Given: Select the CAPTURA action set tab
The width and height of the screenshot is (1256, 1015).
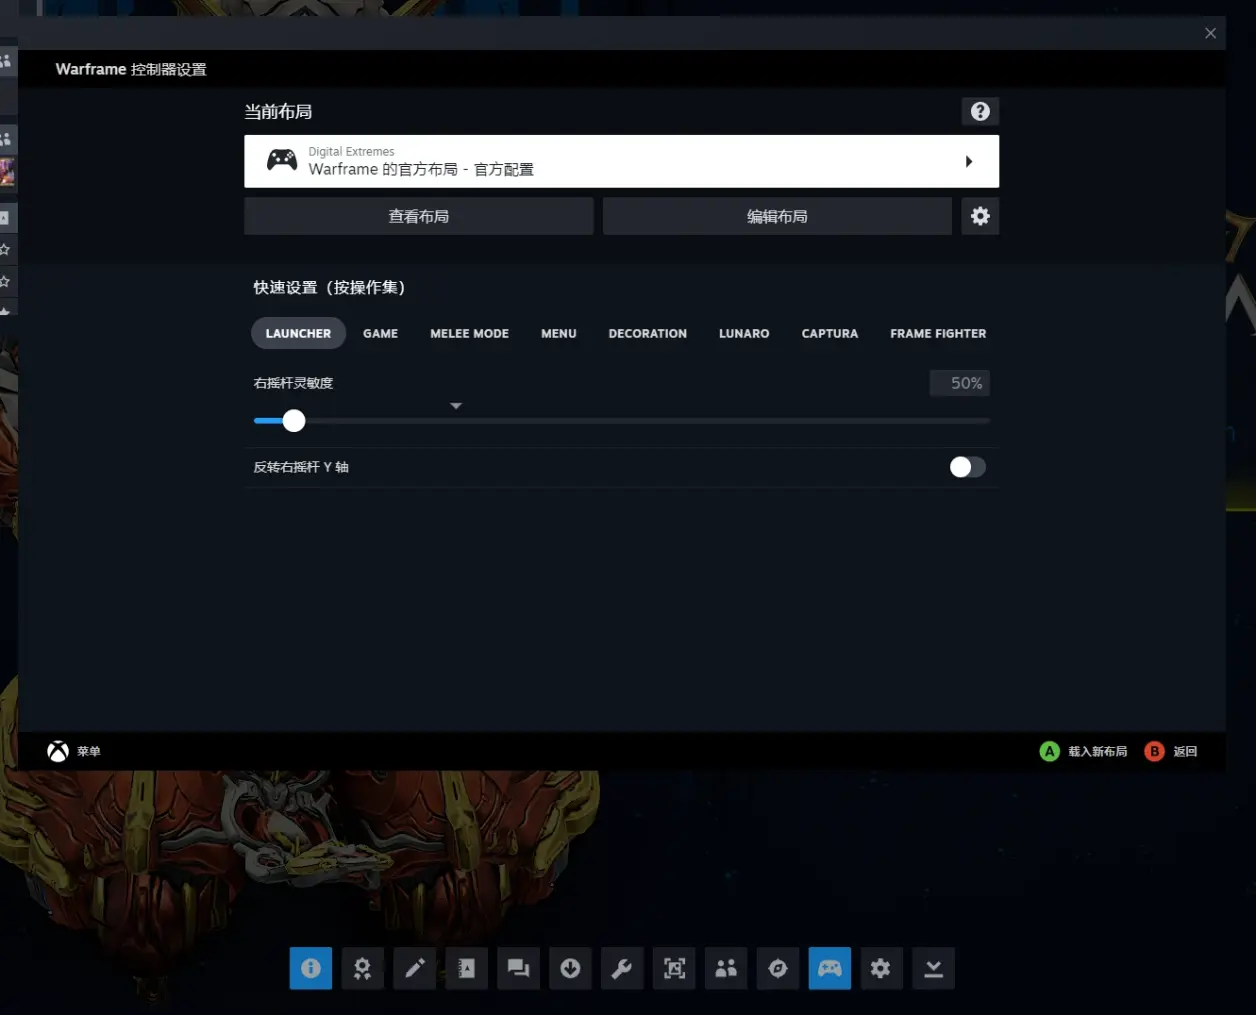Looking at the screenshot, I should [x=829, y=333].
